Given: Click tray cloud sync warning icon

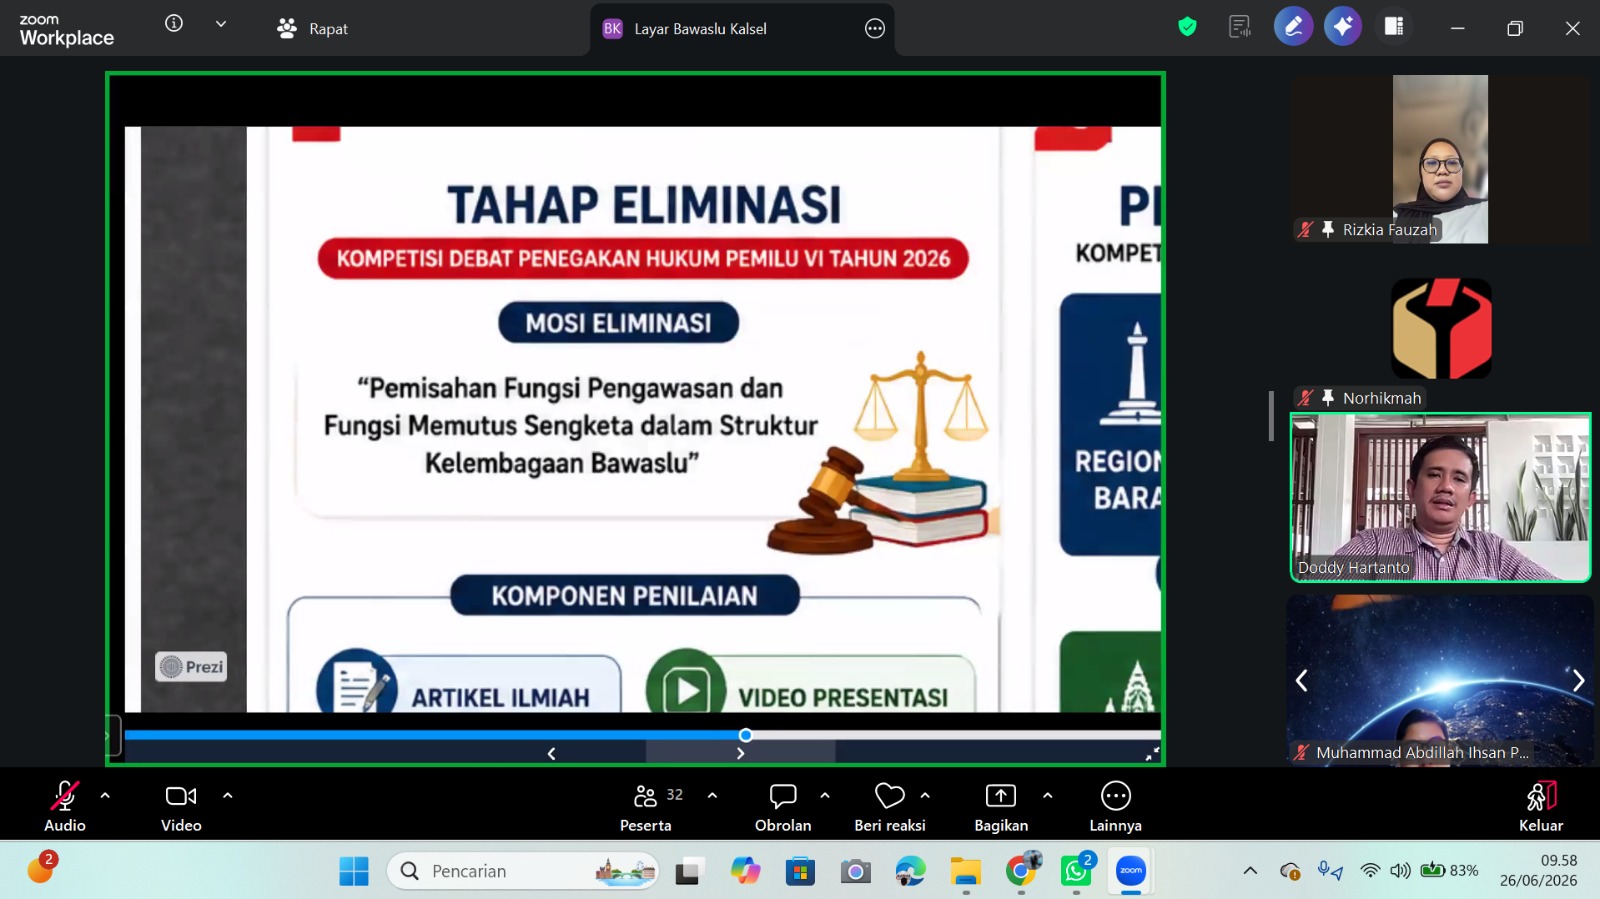Looking at the screenshot, I should (x=1290, y=871).
